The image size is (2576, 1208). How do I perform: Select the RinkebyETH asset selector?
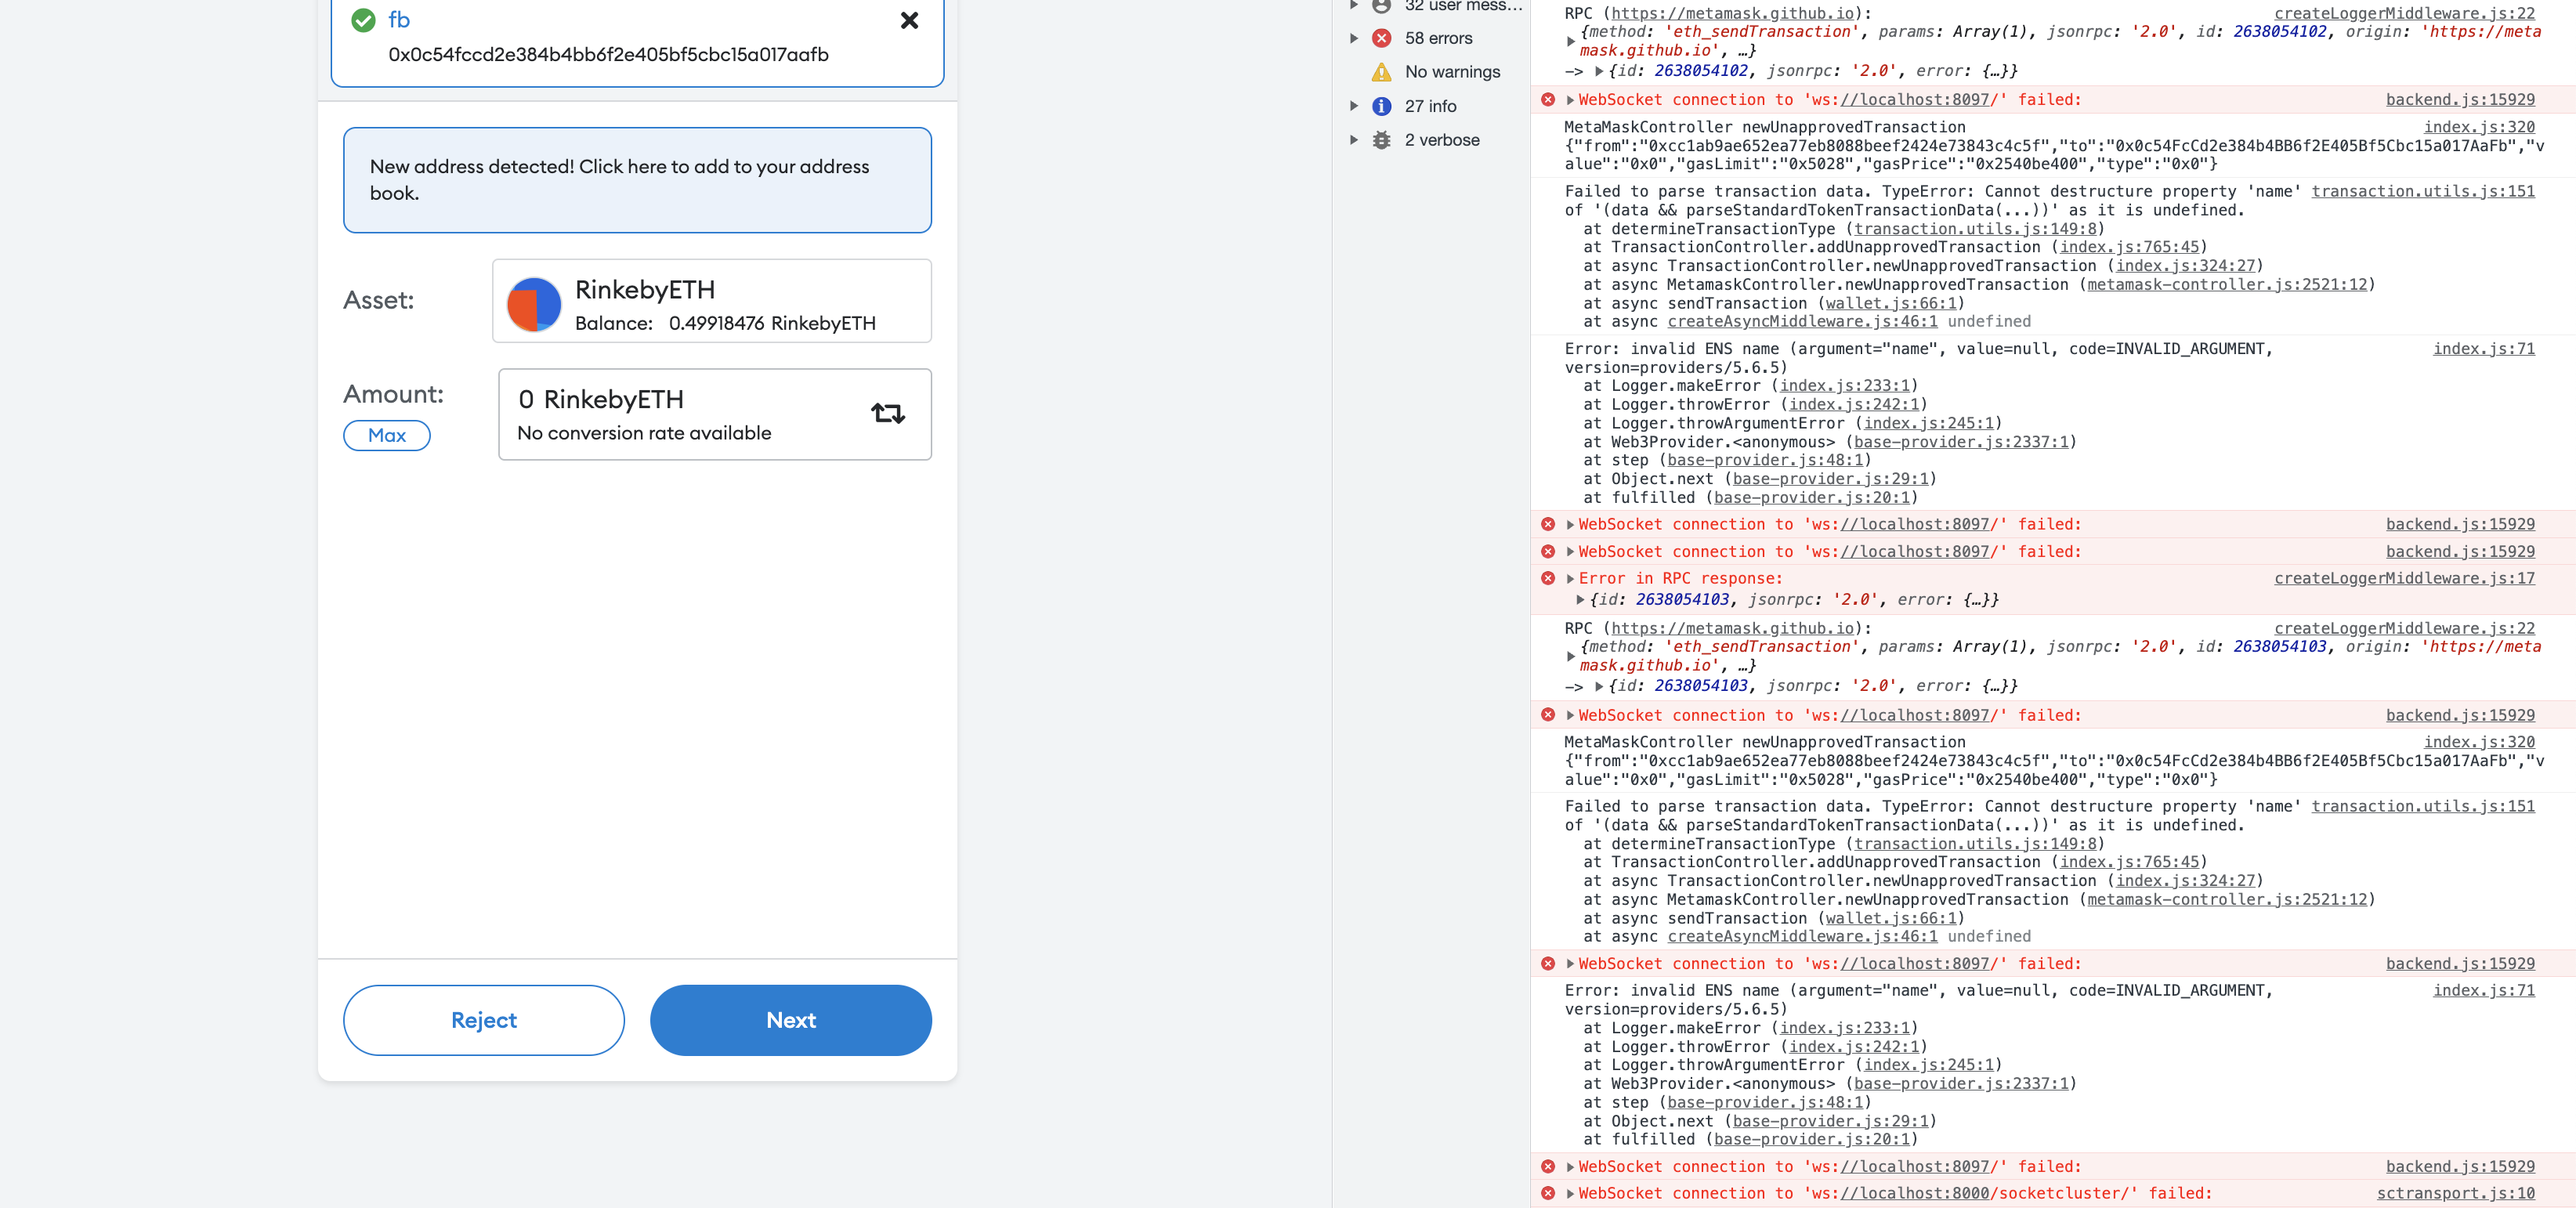point(711,300)
